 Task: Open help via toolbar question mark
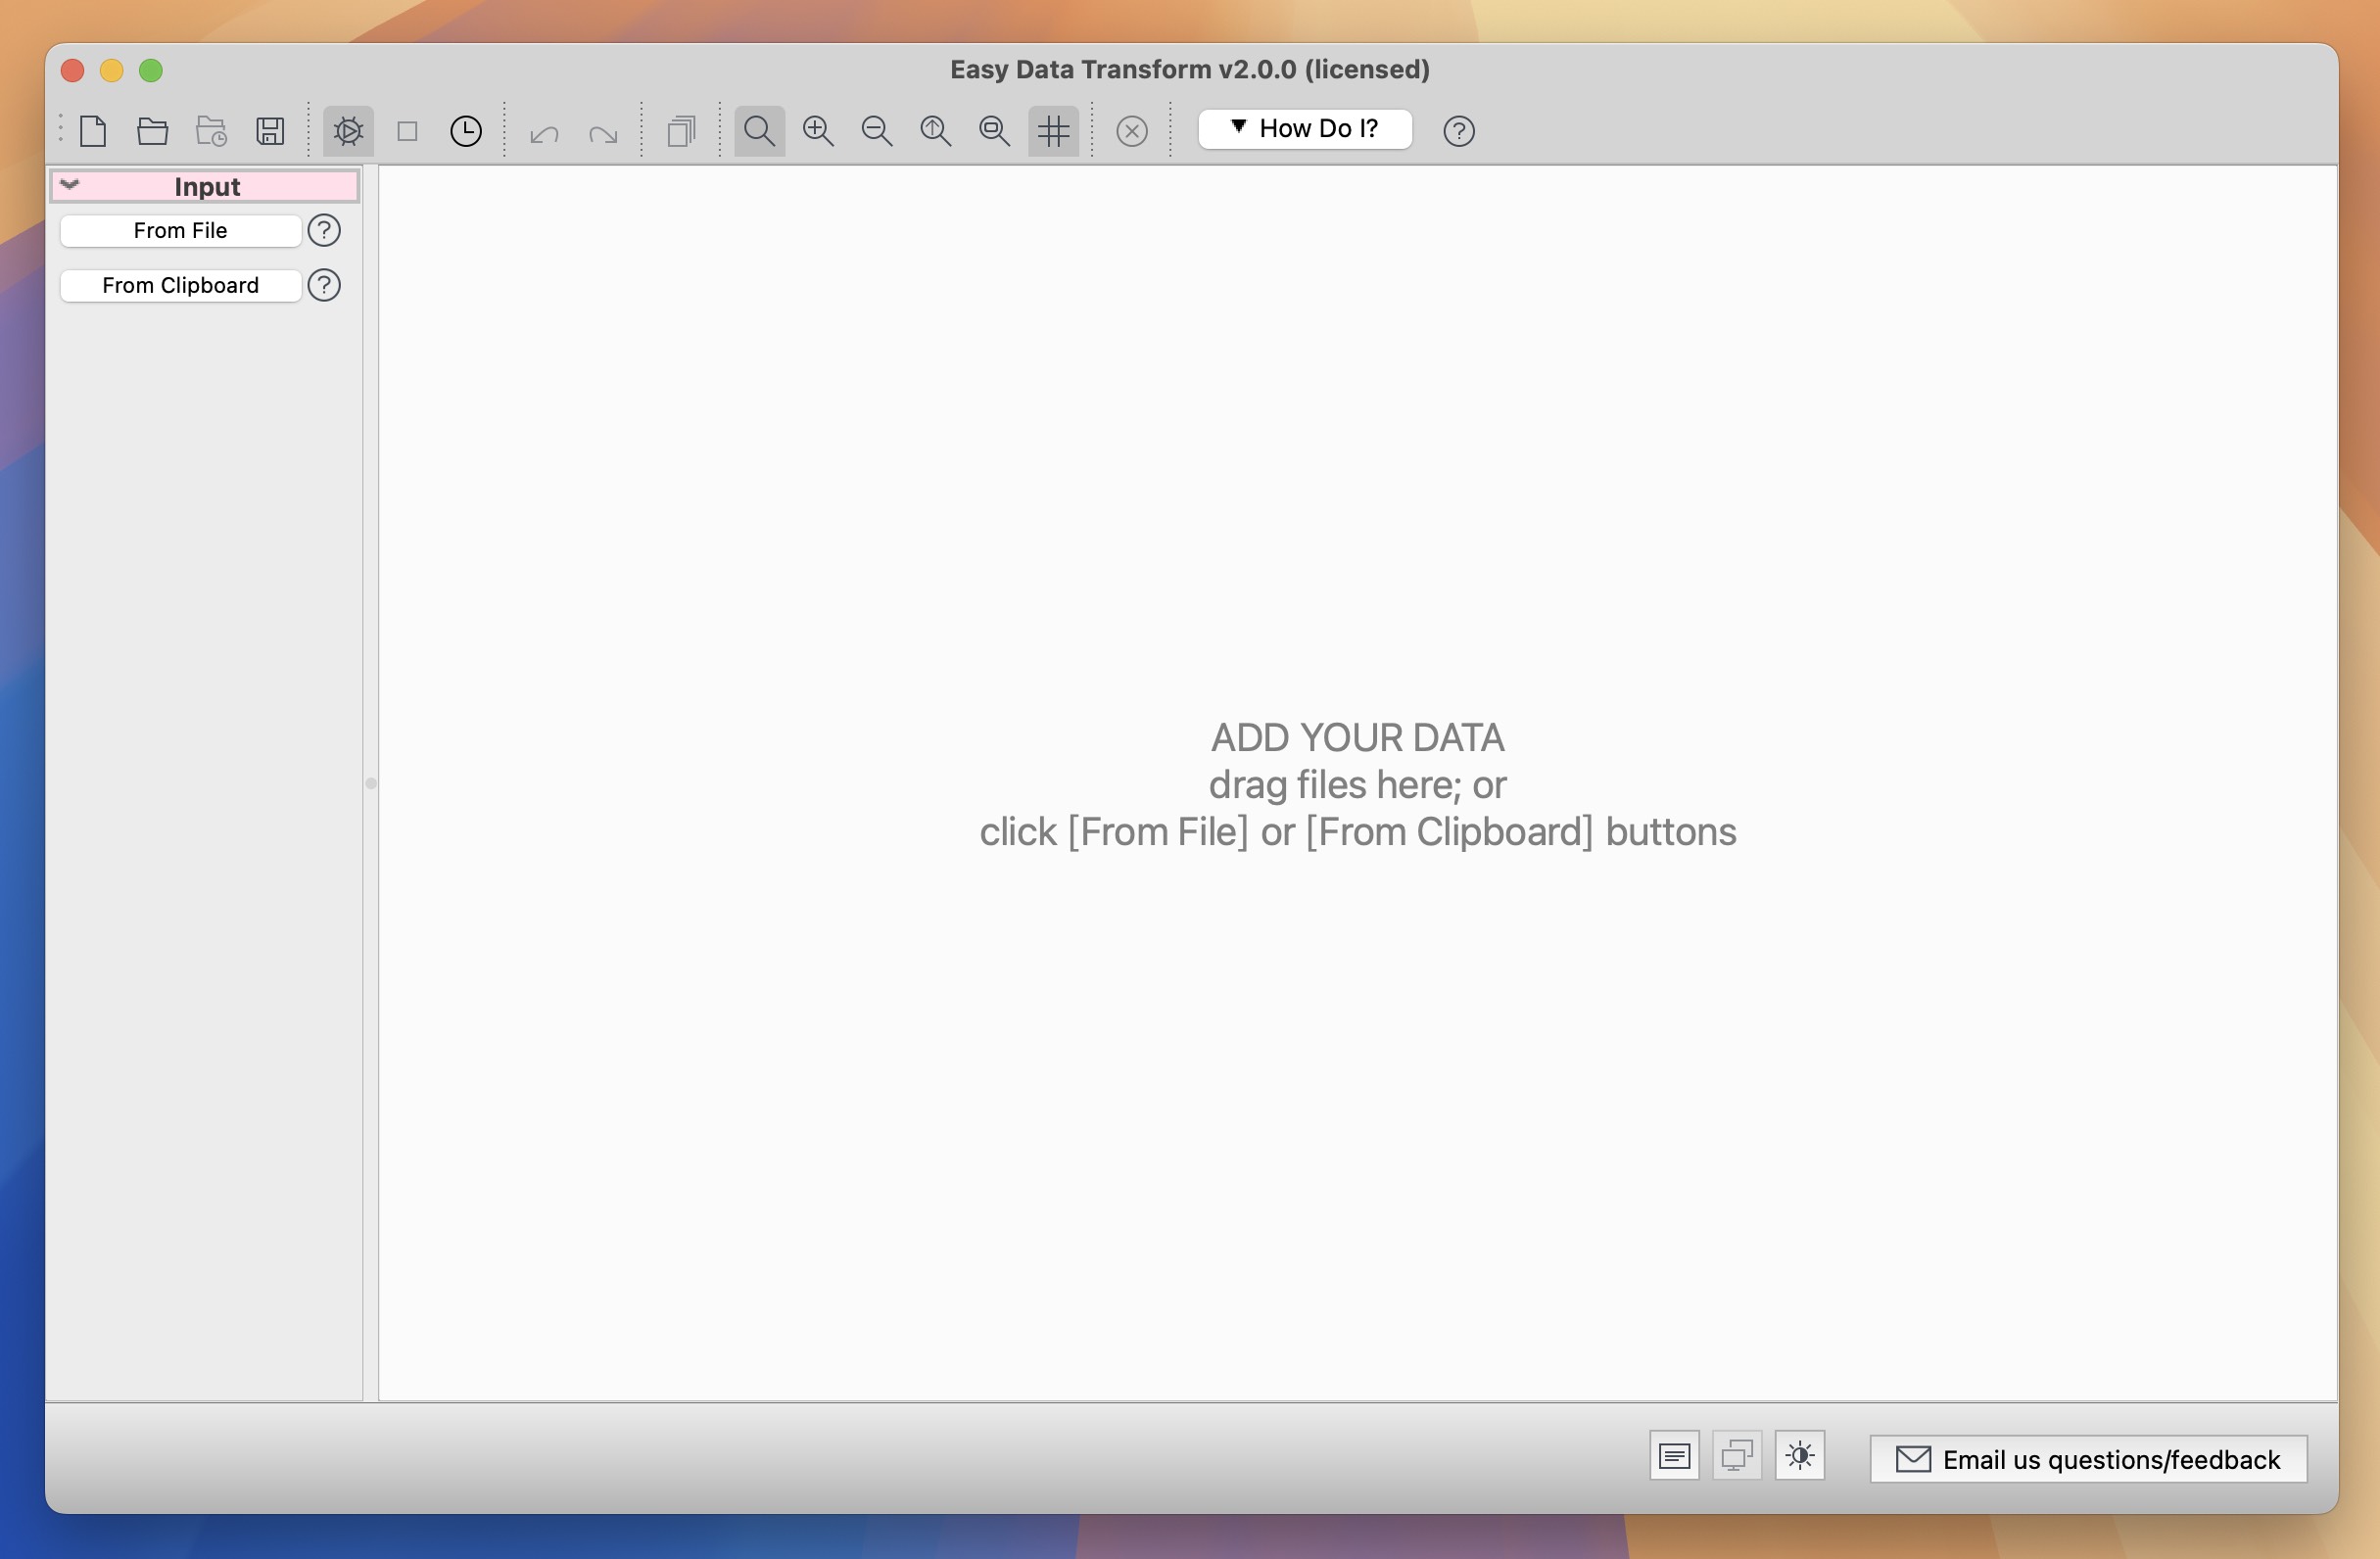tap(1459, 131)
